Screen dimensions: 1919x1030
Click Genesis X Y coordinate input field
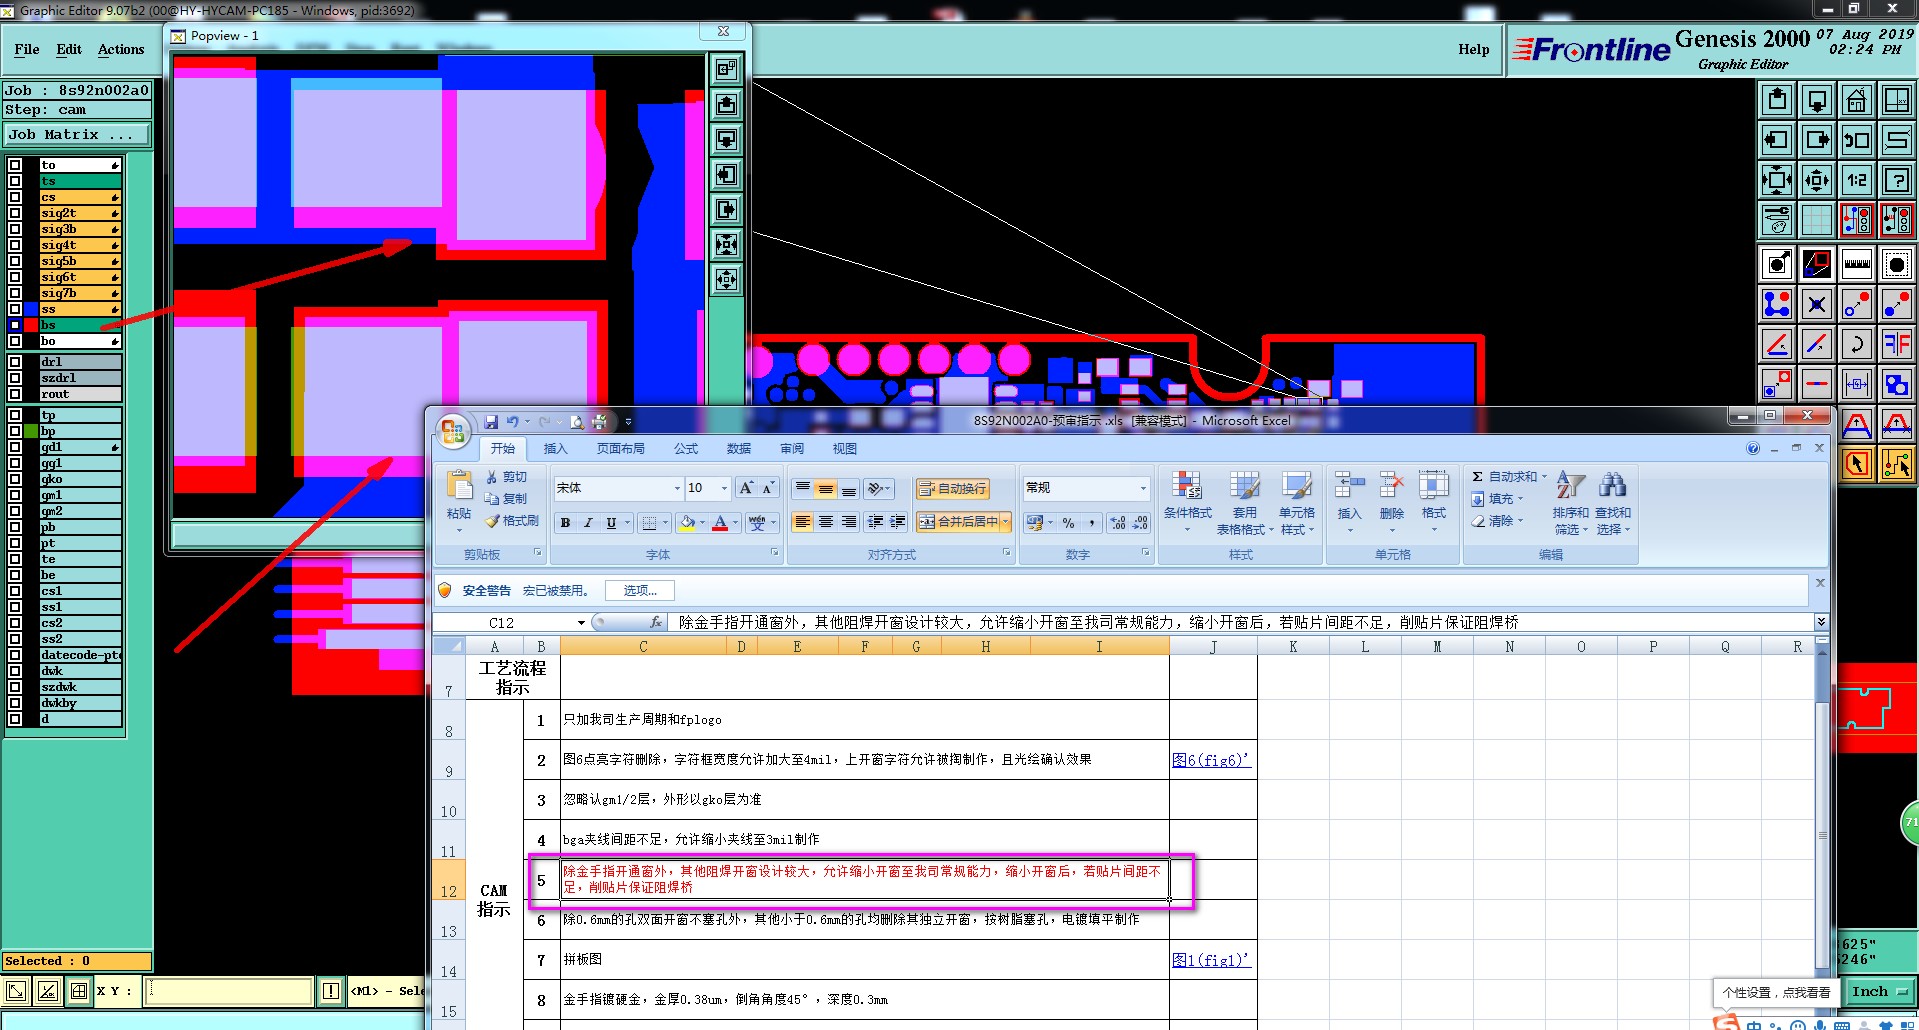pyautogui.click(x=230, y=991)
